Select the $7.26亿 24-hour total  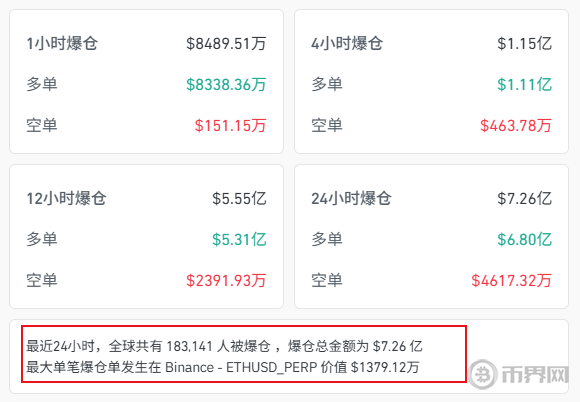(x=525, y=199)
